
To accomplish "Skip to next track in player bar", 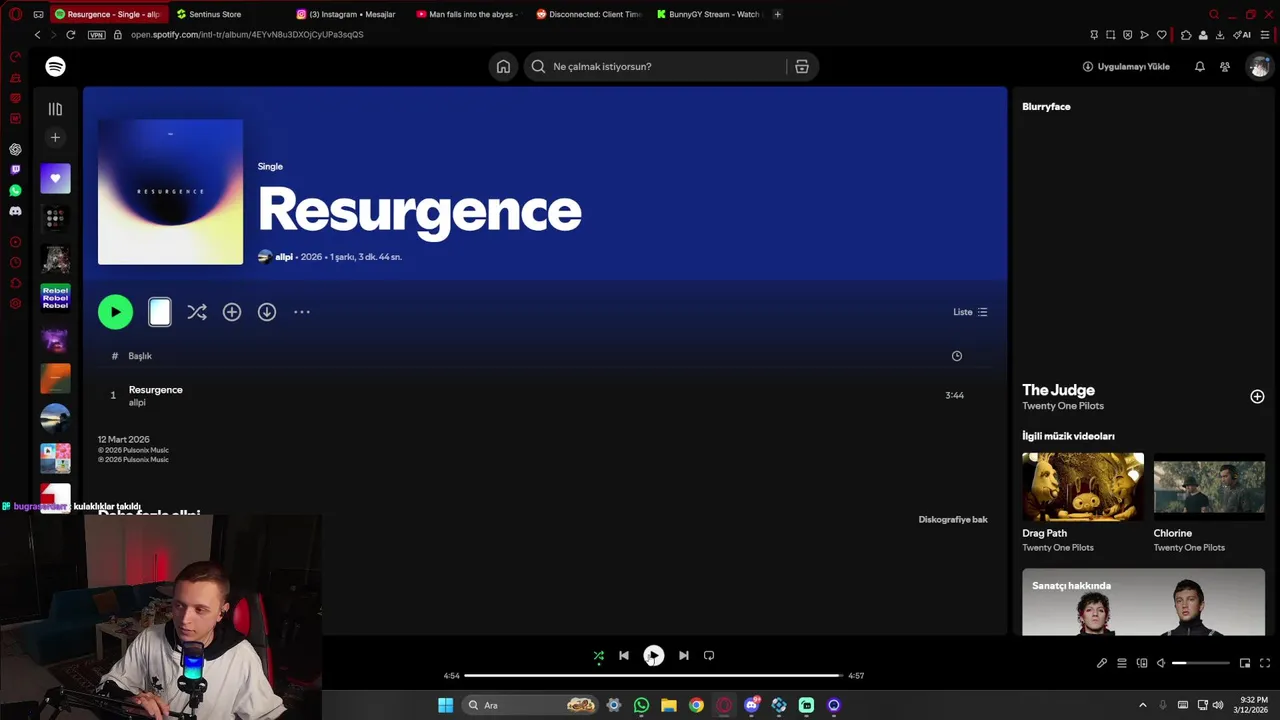I will tap(683, 656).
